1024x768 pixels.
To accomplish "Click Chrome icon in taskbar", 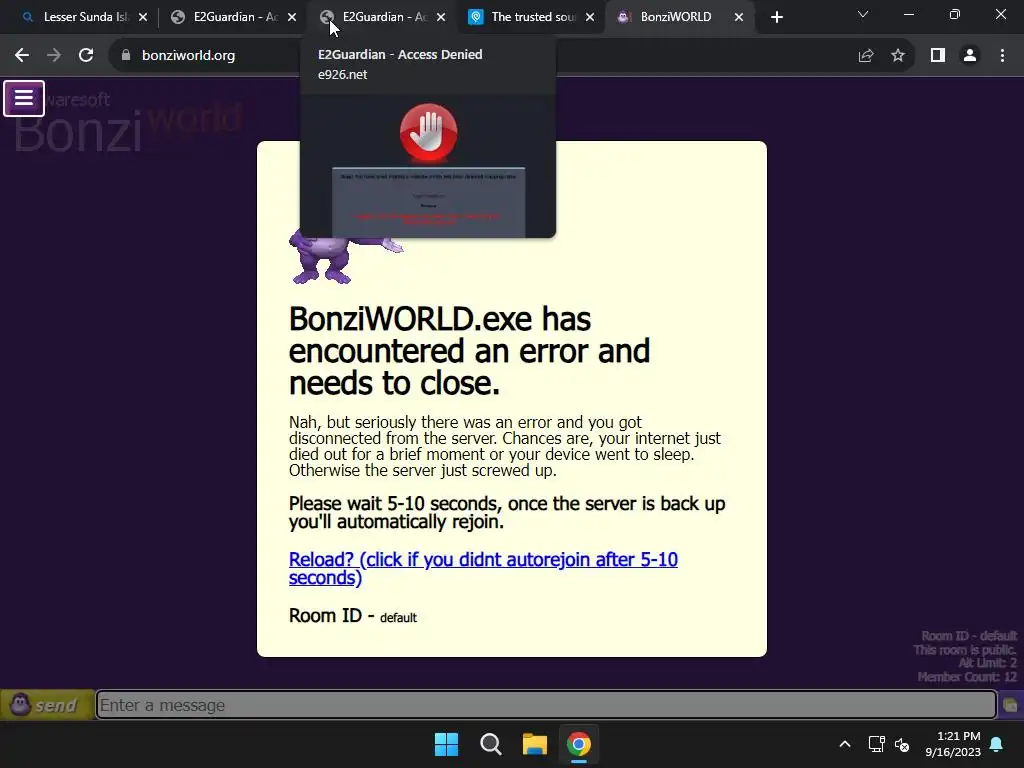I will pyautogui.click(x=579, y=744).
